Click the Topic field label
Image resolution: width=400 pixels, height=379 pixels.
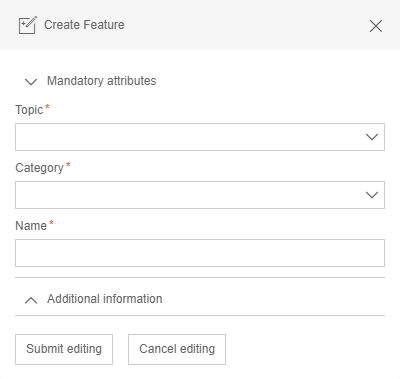point(29,110)
